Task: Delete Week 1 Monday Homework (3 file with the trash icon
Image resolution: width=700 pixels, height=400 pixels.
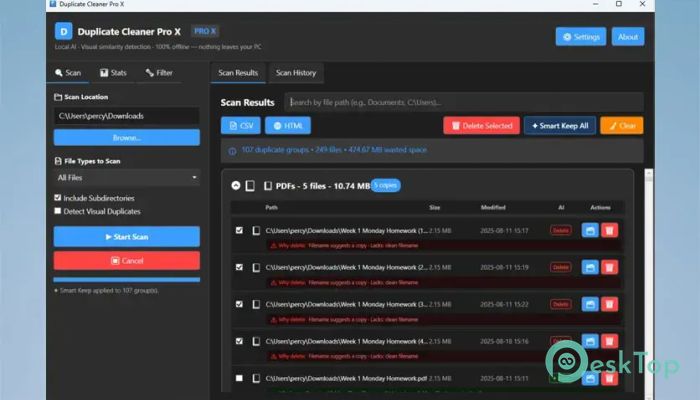Action: point(609,304)
